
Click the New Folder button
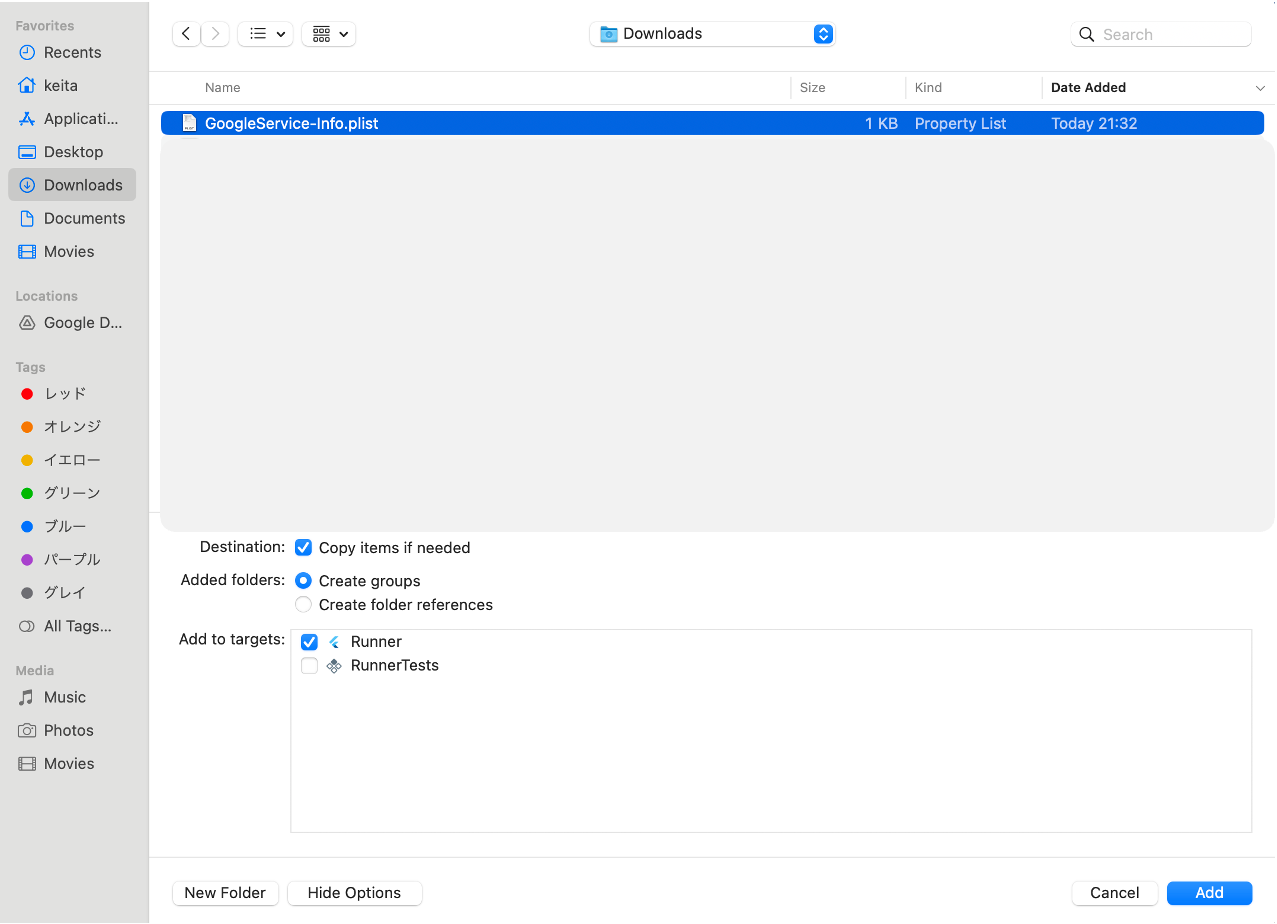tap(225, 893)
